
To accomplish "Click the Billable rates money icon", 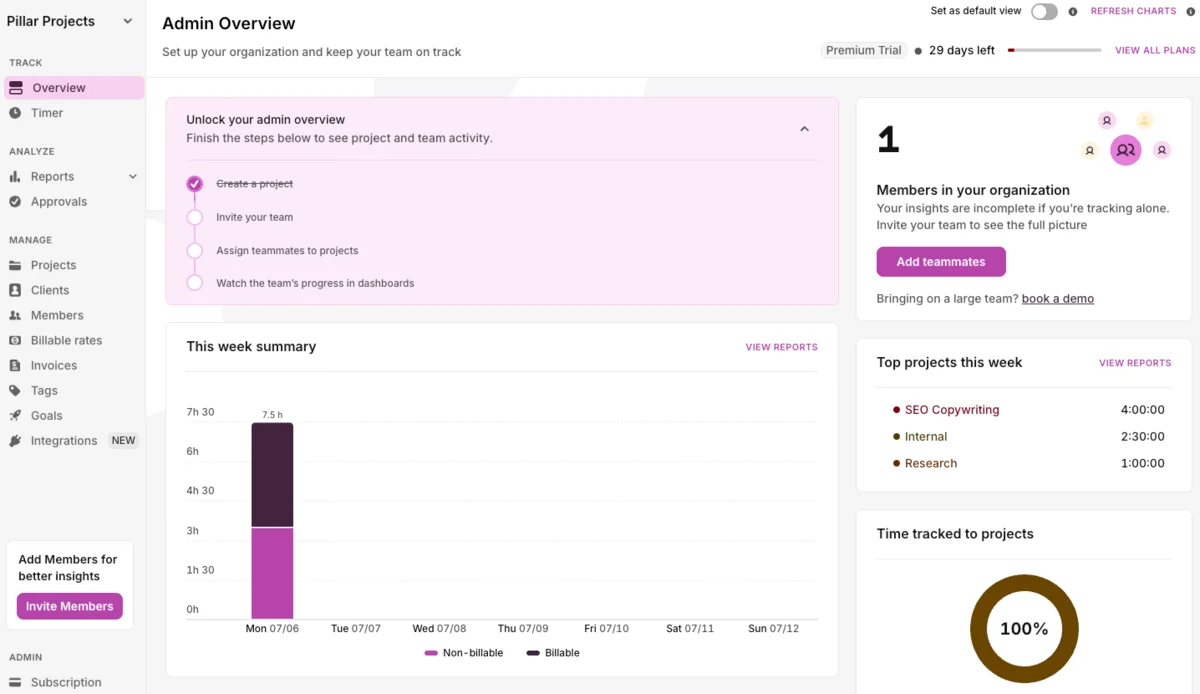I will click(x=15, y=341).
